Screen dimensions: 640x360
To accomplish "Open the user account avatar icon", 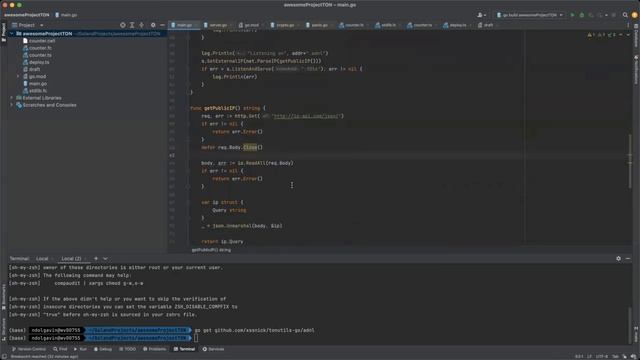I will (635, 15).
